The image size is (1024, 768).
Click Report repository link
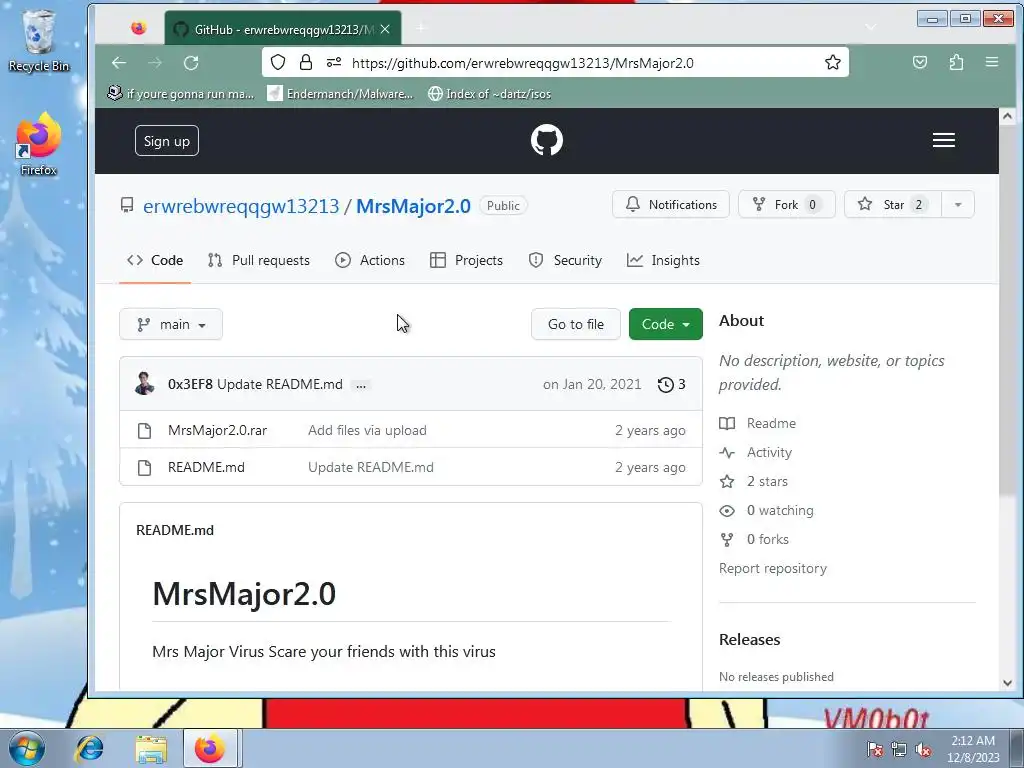click(x=773, y=569)
